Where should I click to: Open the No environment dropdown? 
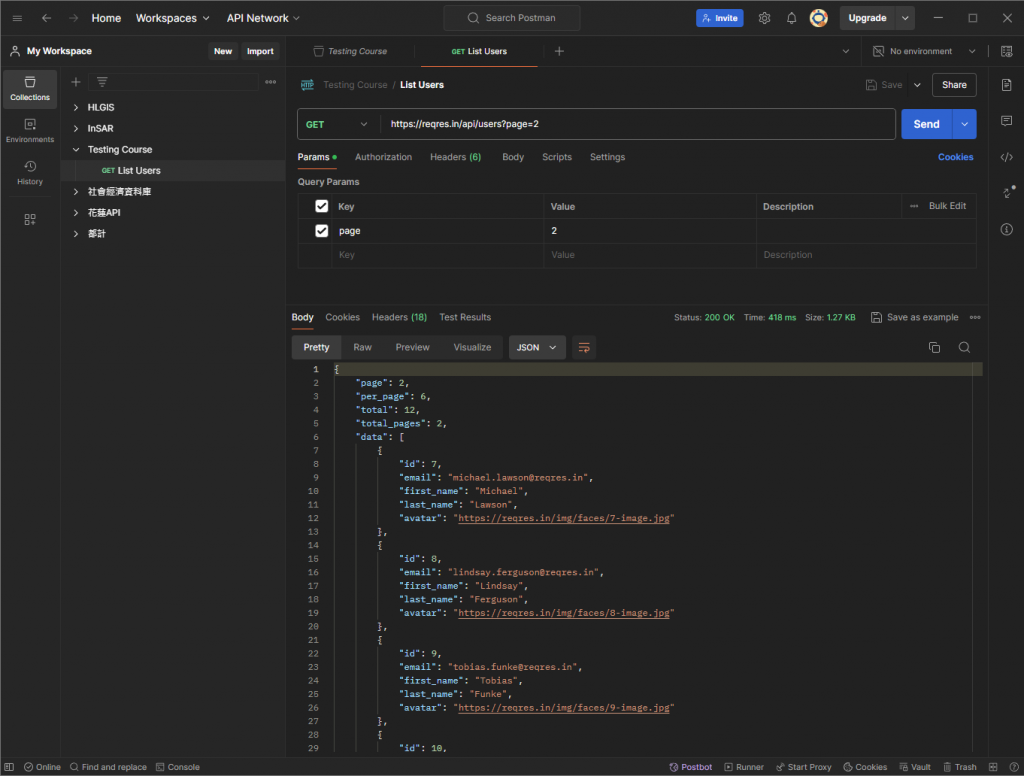click(925, 51)
